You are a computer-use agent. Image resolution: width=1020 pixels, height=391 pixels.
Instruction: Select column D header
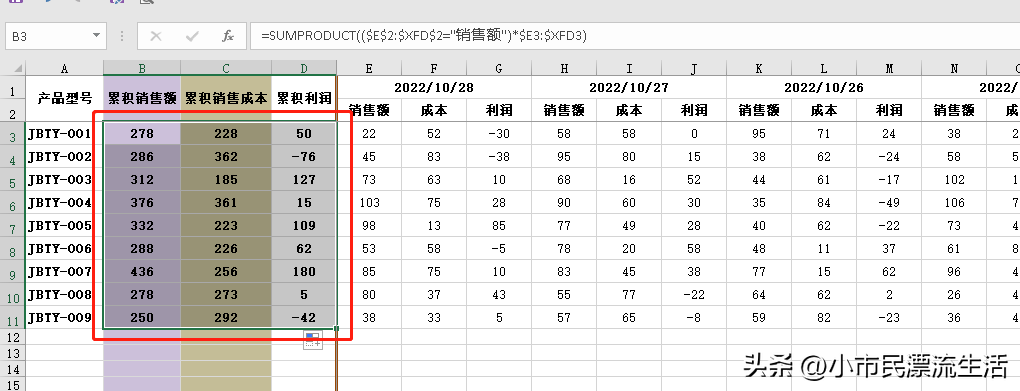304,68
